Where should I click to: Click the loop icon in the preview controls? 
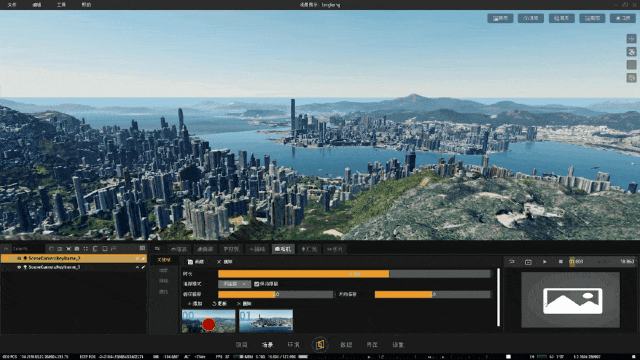click(x=511, y=262)
